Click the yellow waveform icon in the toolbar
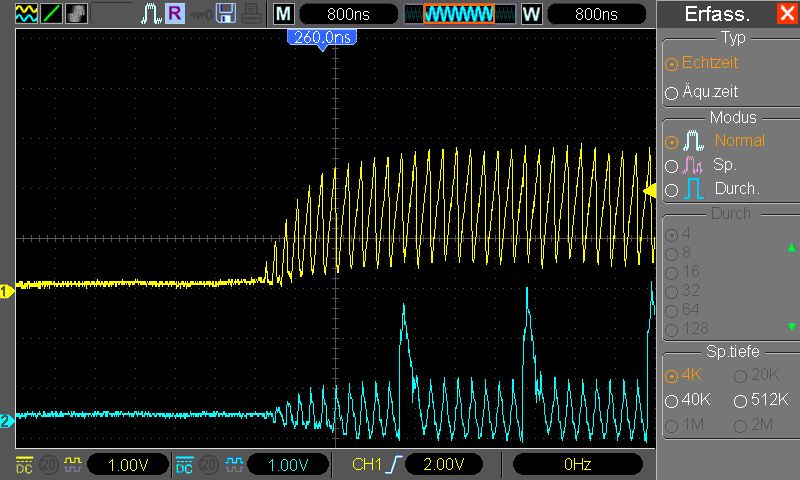This screenshot has width=800, height=480. 26,14
